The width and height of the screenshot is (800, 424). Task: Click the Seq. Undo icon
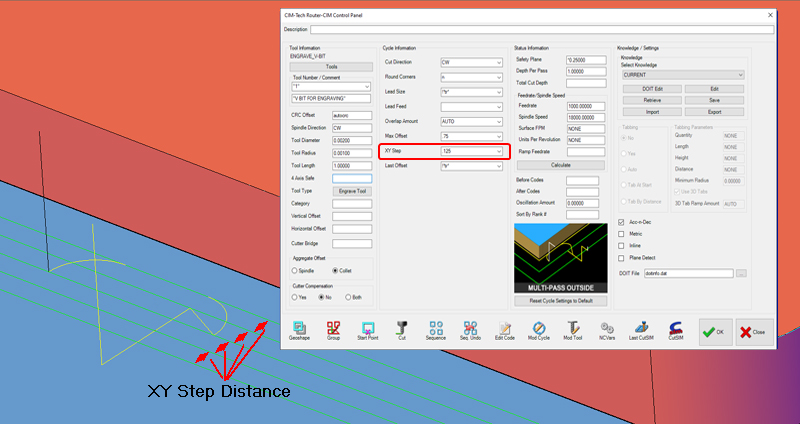click(x=471, y=329)
